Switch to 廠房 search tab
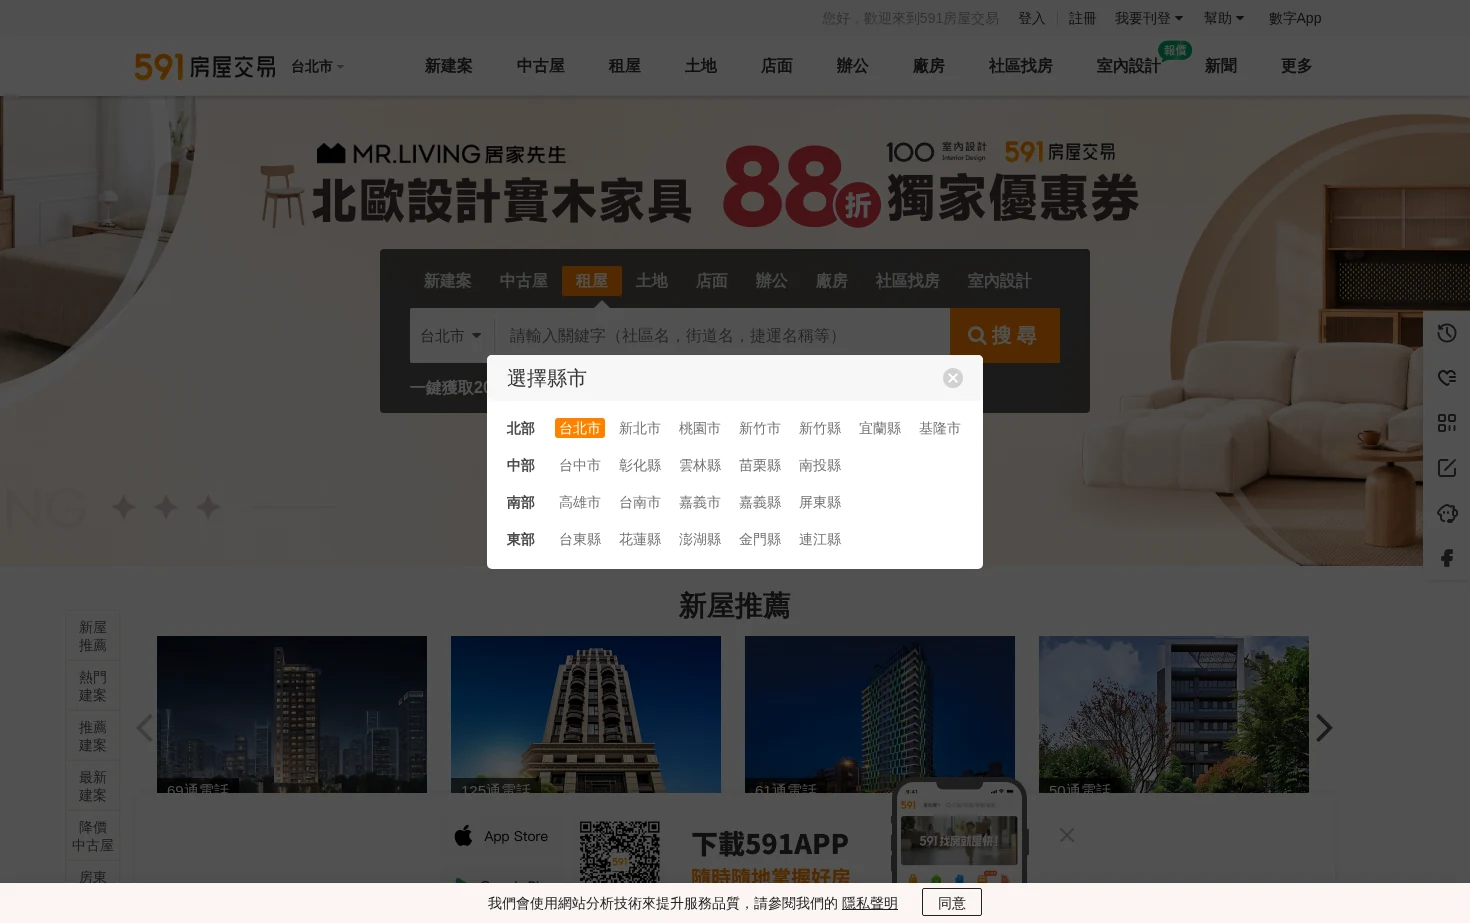 (x=832, y=281)
